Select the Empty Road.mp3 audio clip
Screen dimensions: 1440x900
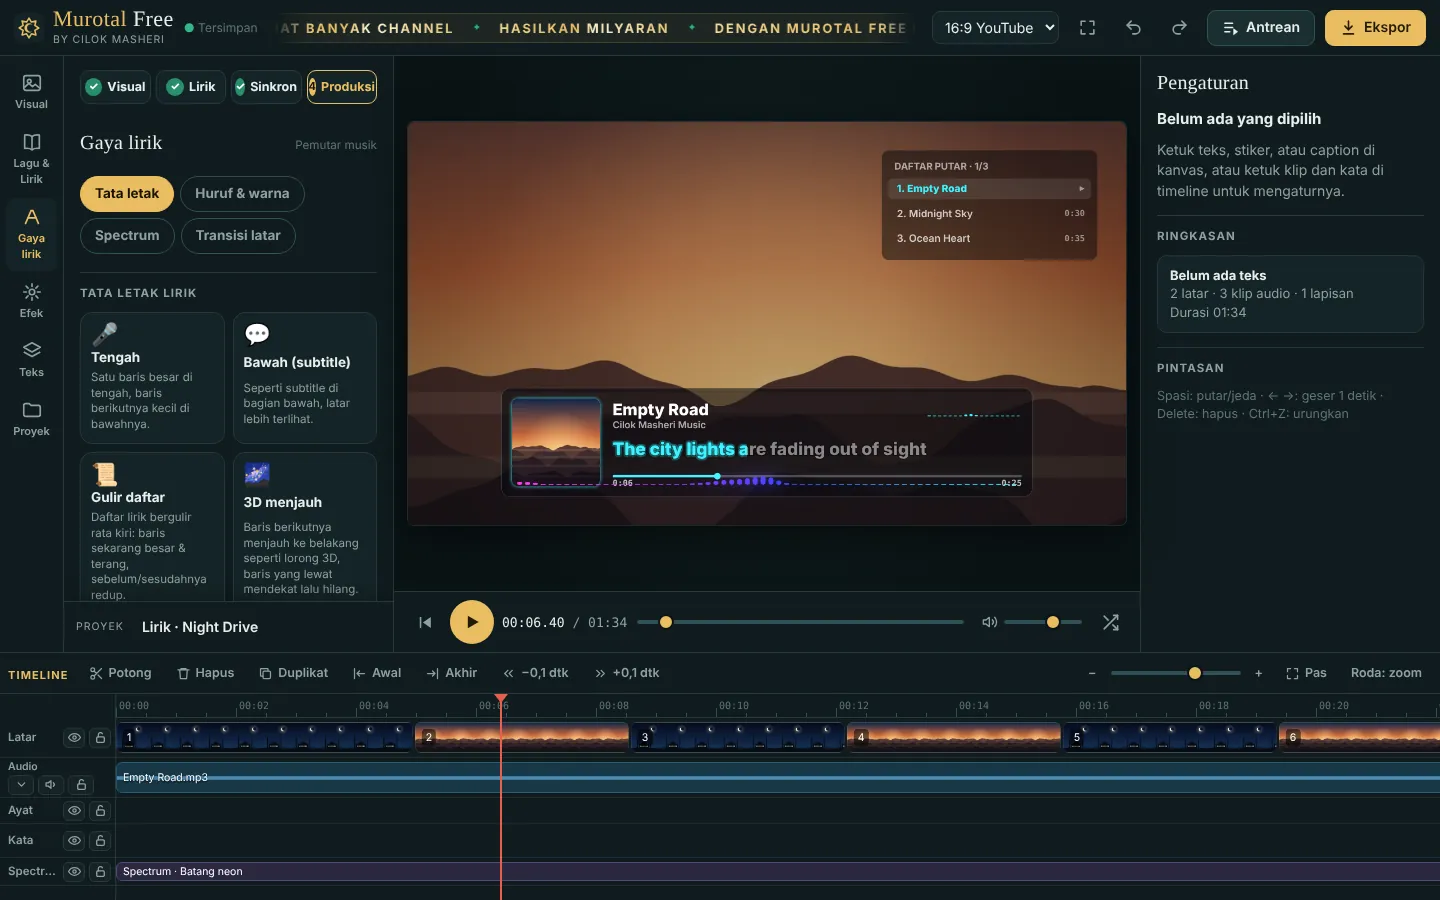pyautogui.click(x=778, y=777)
